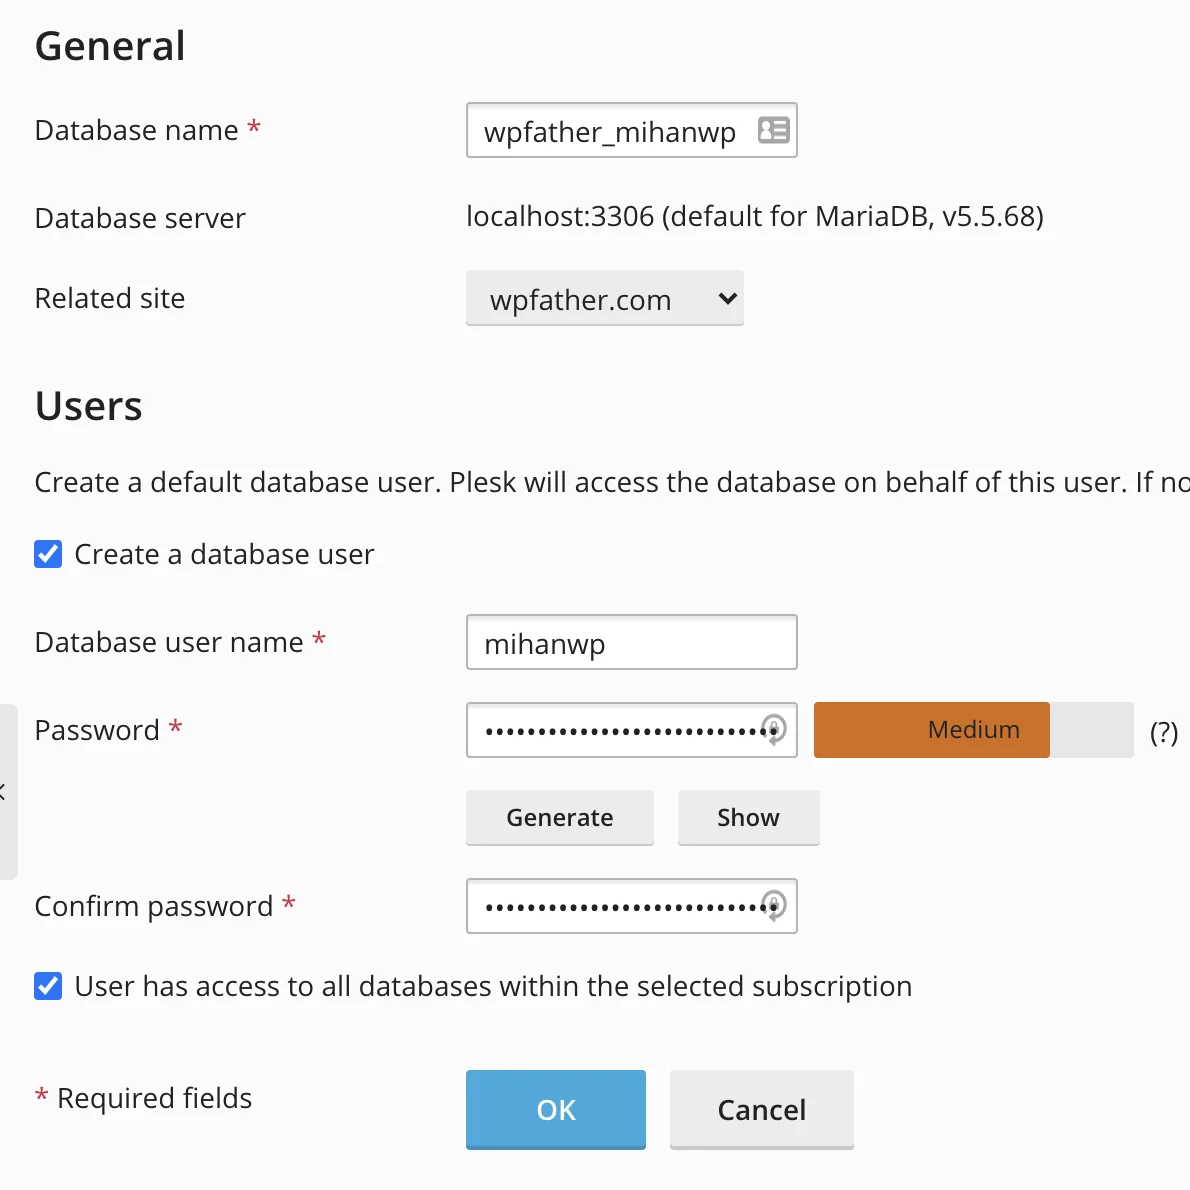Click the wpfather.com dropdown chevron arrow
The image size is (1190, 1190).
tap(727, 298)
